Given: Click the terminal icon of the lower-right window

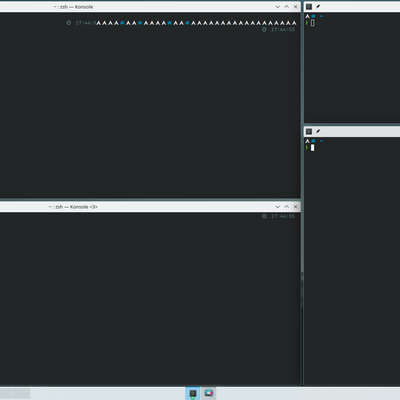Looking at the screenshot, I should [309, 131].
